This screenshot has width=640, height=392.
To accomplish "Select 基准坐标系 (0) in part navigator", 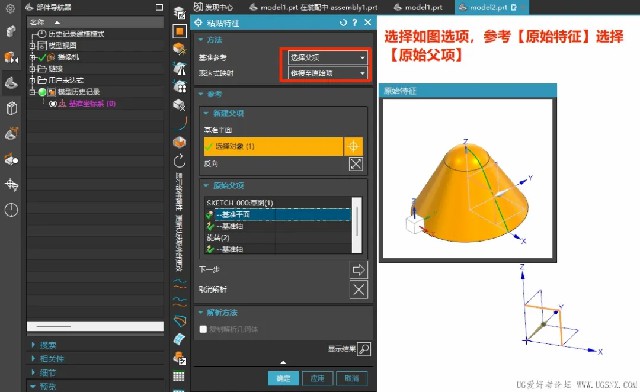I will tap(92, 104).
